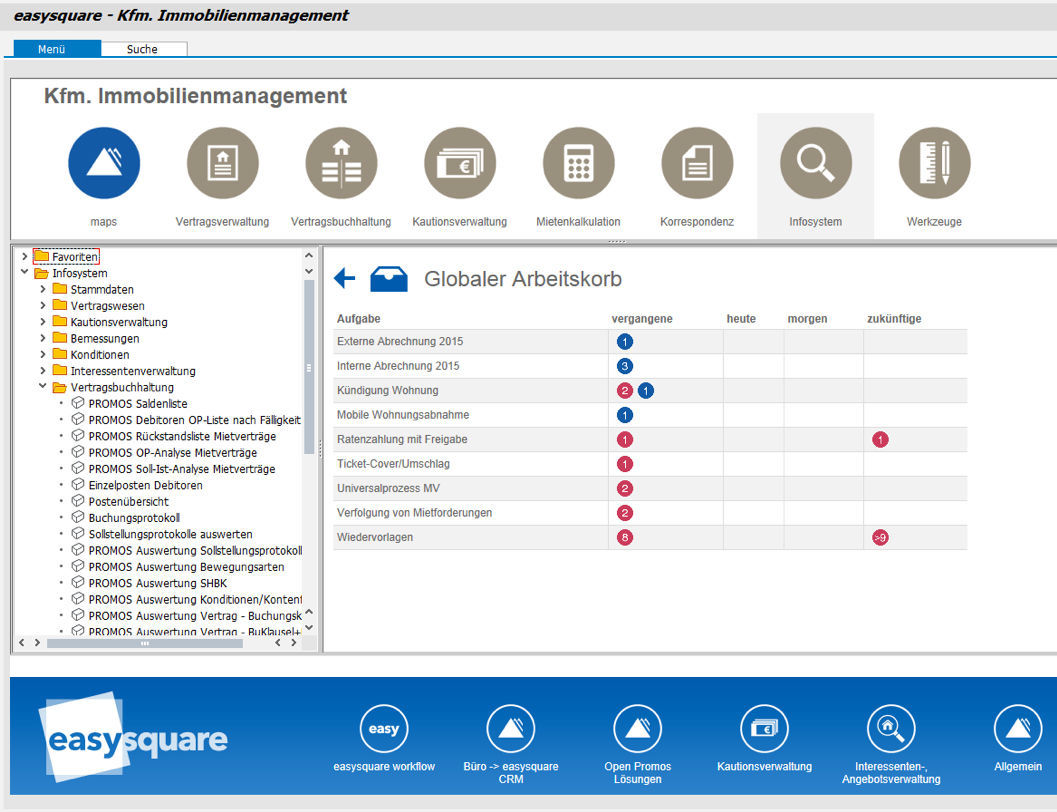Image resolution: width=1057 pixels, height=812 pixels.
Task: Expand the Stammdaten folder
Action: 41,289
